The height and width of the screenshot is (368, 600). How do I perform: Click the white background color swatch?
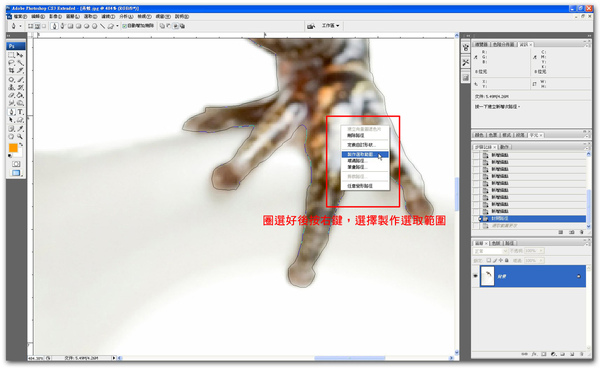(x=20, y=155)
